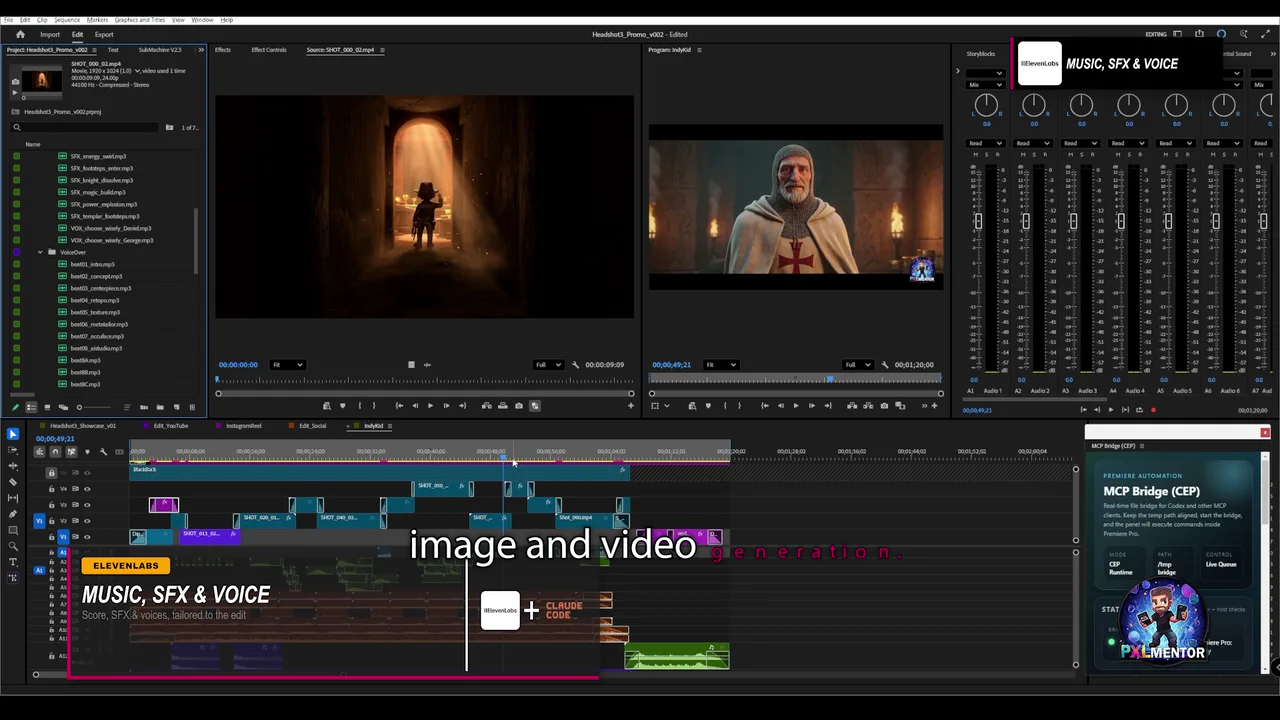The height and width of the screenshot is (720, 1280).
Task: Click Lift button in Program monitor
Action: (851, 405)
